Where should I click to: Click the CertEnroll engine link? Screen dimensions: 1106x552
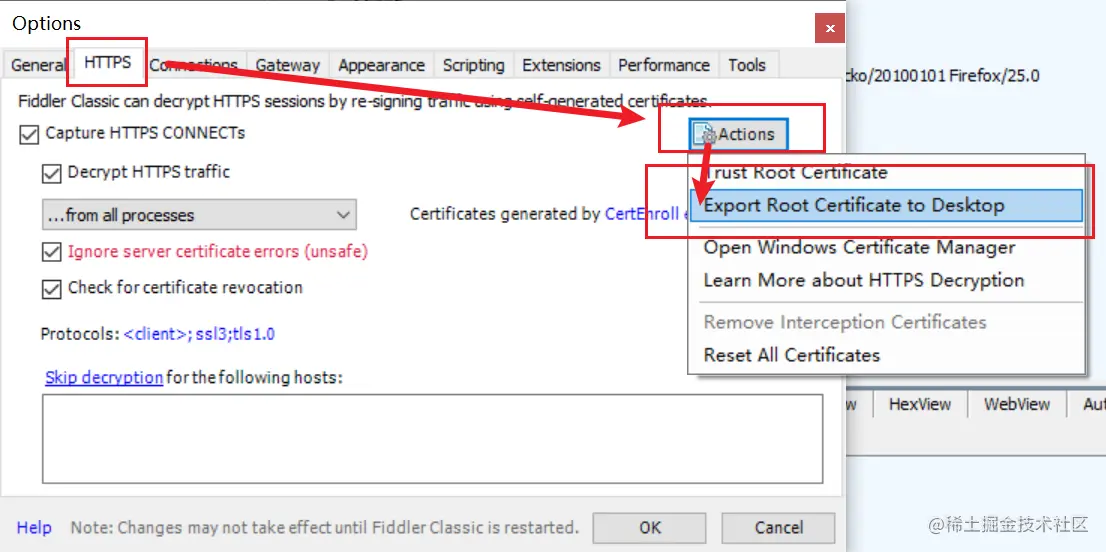[647, 214]
